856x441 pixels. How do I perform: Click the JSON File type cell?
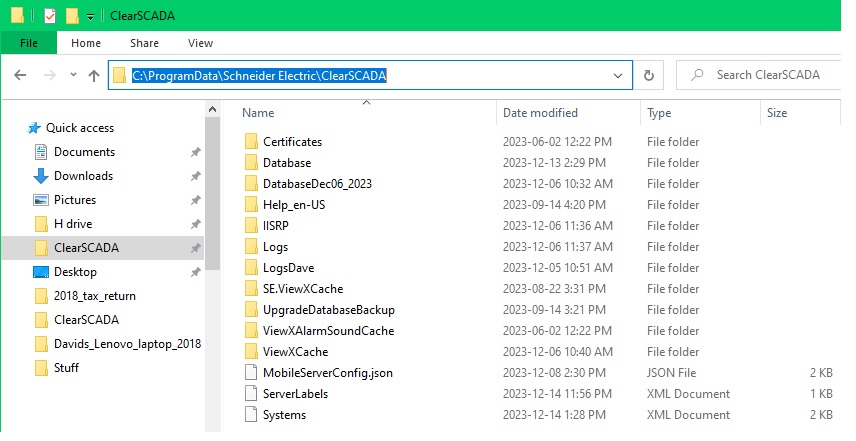[x=671, y=373]
